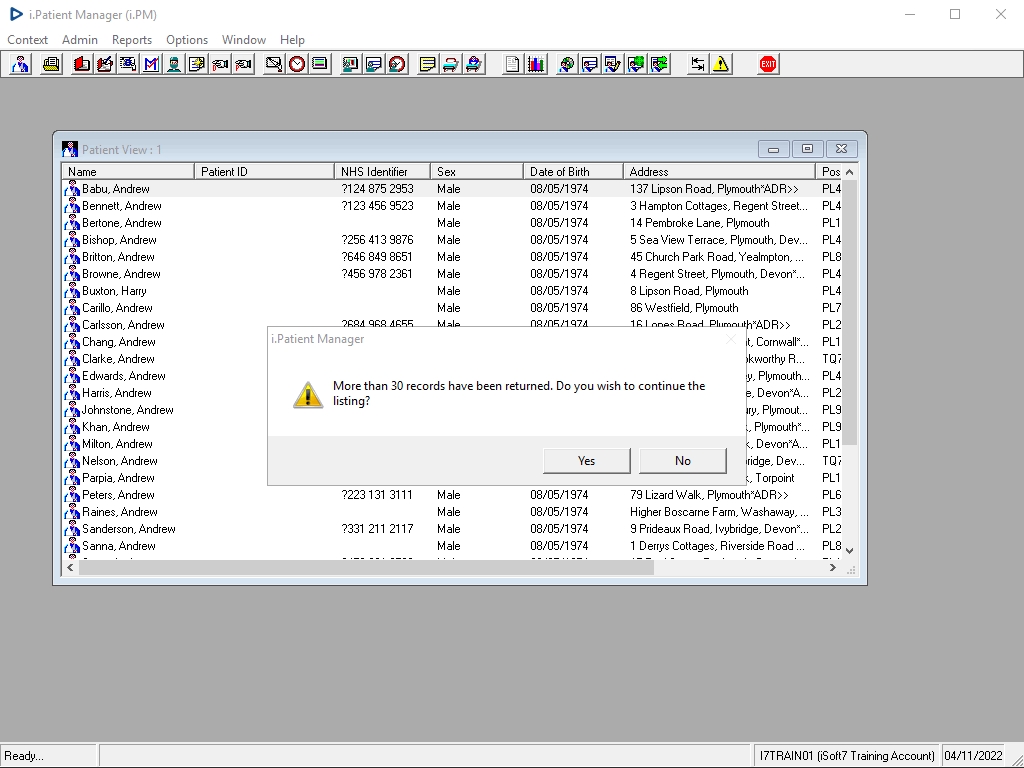This screenshot has height=768, width=1024.
Task: Click the blue M toolbar icon
Action: click(x=151, y=64)
